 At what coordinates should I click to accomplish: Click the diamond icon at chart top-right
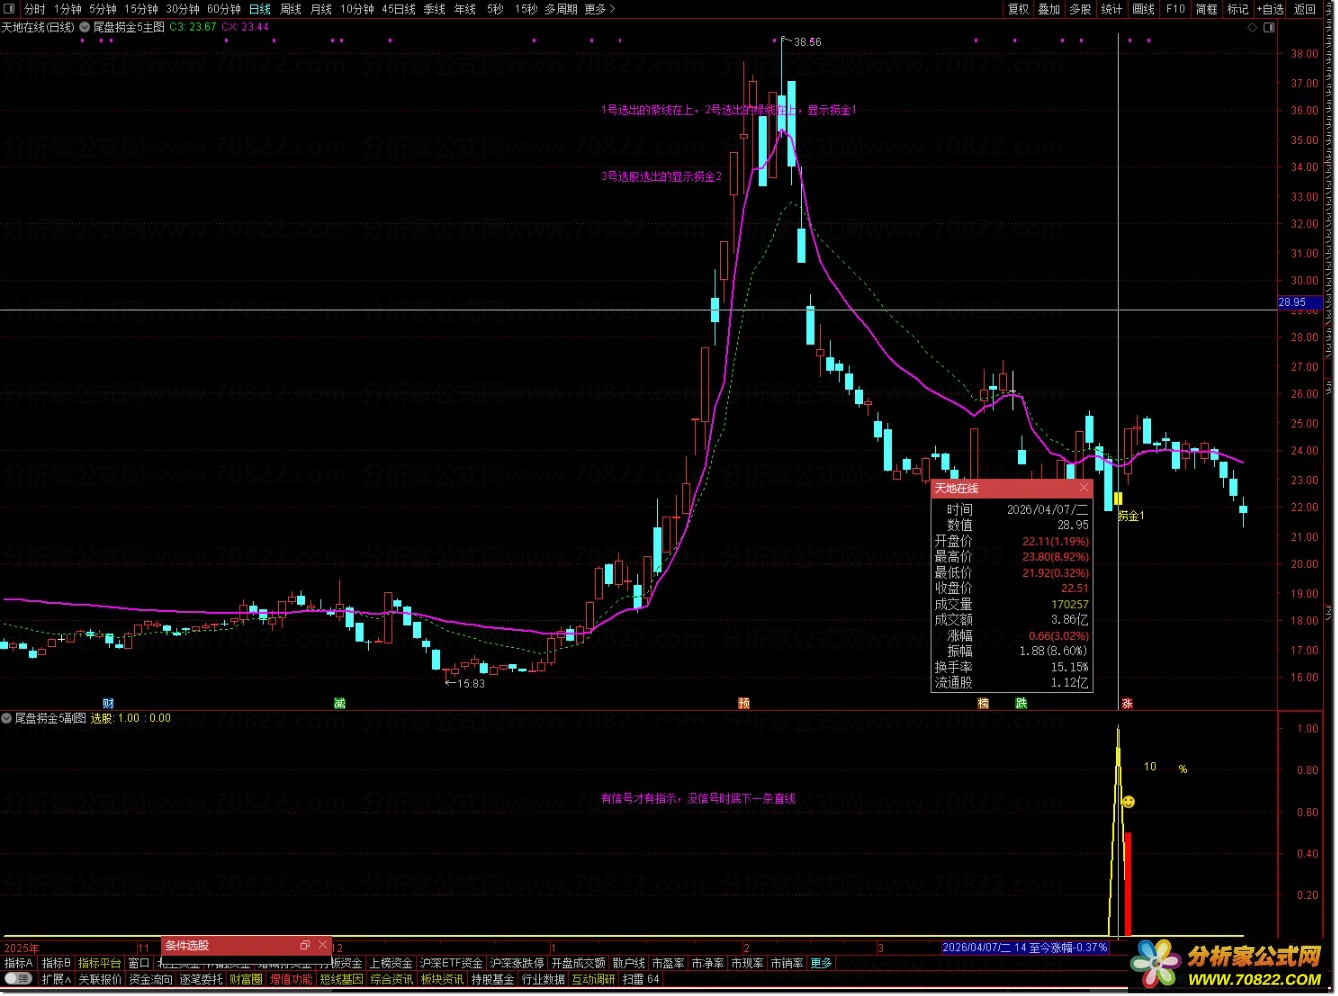[1253, 27]
